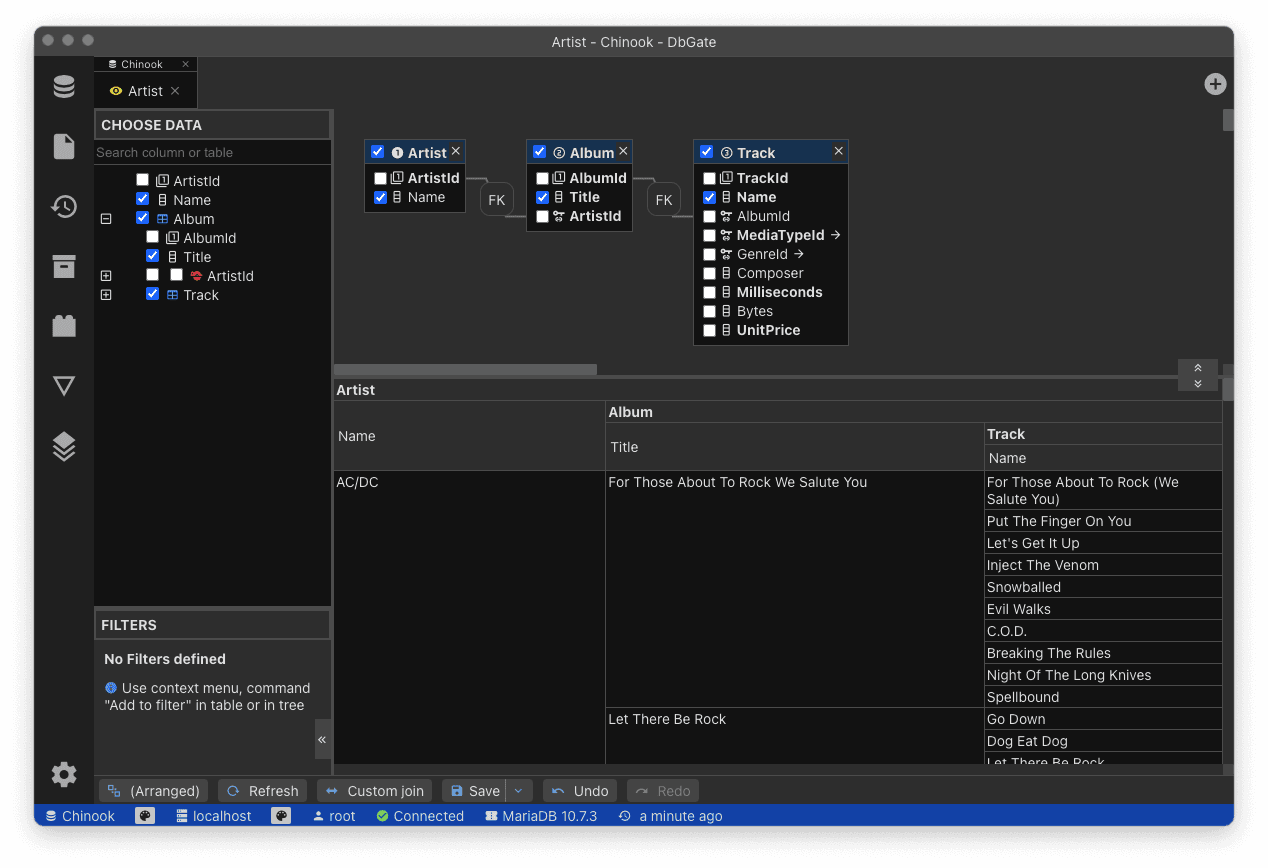Open the Save button dropdown arrow
This screenshot has height=868, width=1268.
coord(518,790)
